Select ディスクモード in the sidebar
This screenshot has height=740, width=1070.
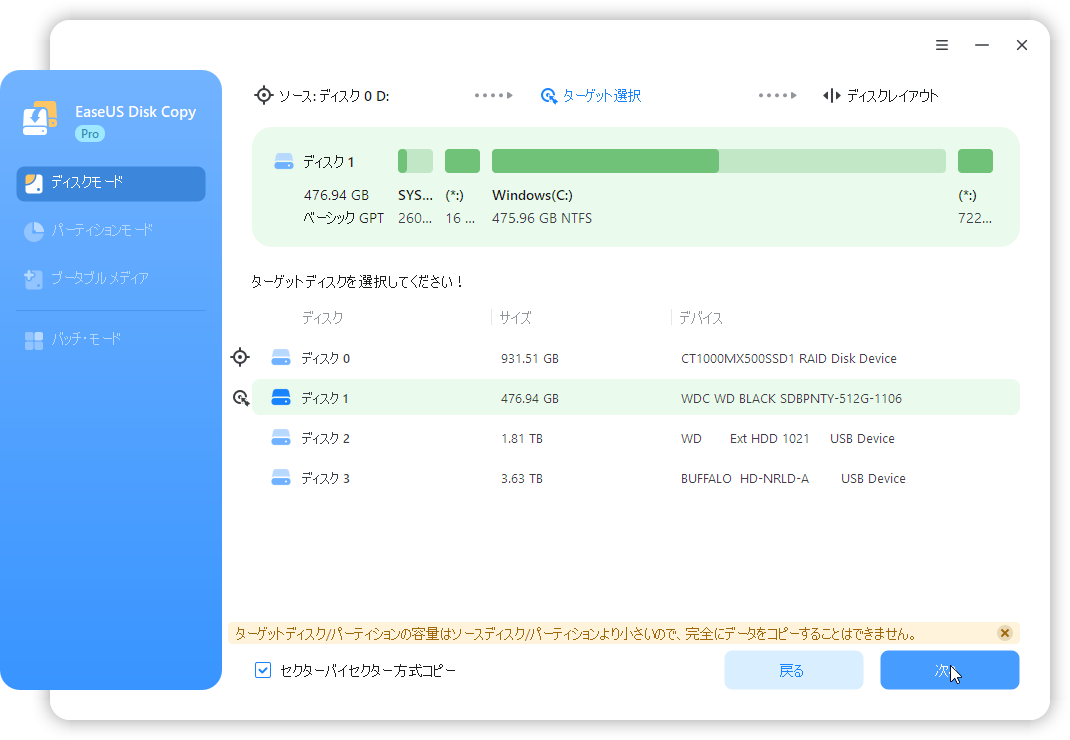coord(111,183)
